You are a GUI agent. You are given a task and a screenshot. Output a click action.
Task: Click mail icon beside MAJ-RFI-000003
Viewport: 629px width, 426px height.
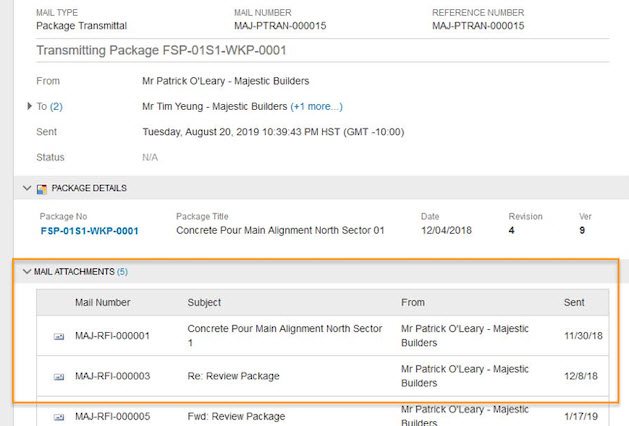point(59,377)
